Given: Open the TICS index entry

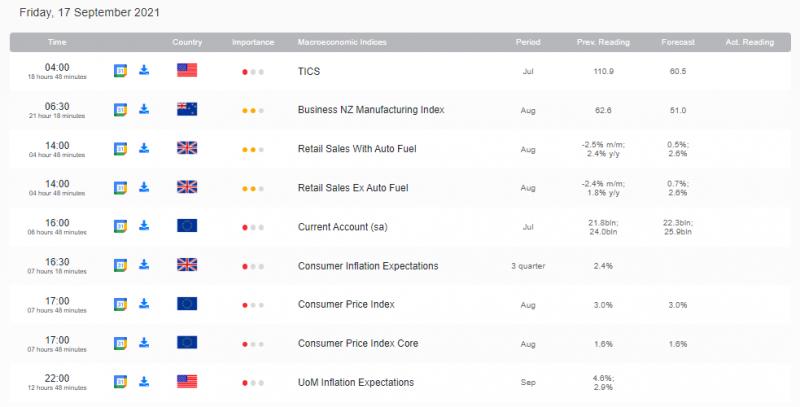Looking at the screenshot, I should click(x=309, y=71).
